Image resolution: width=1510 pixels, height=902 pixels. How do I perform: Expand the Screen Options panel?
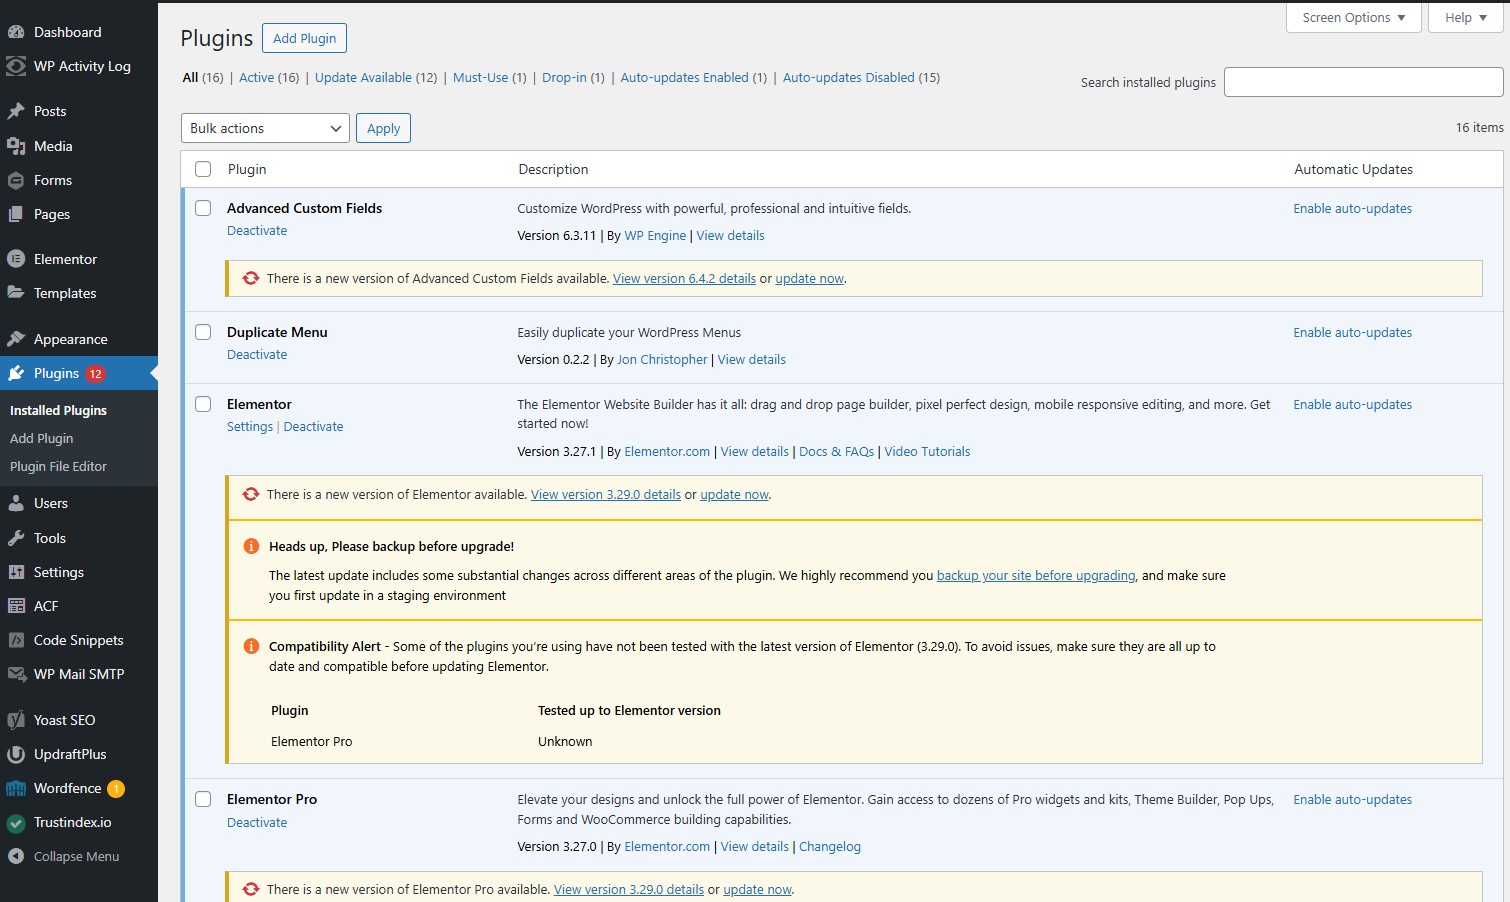(1353, 18)
